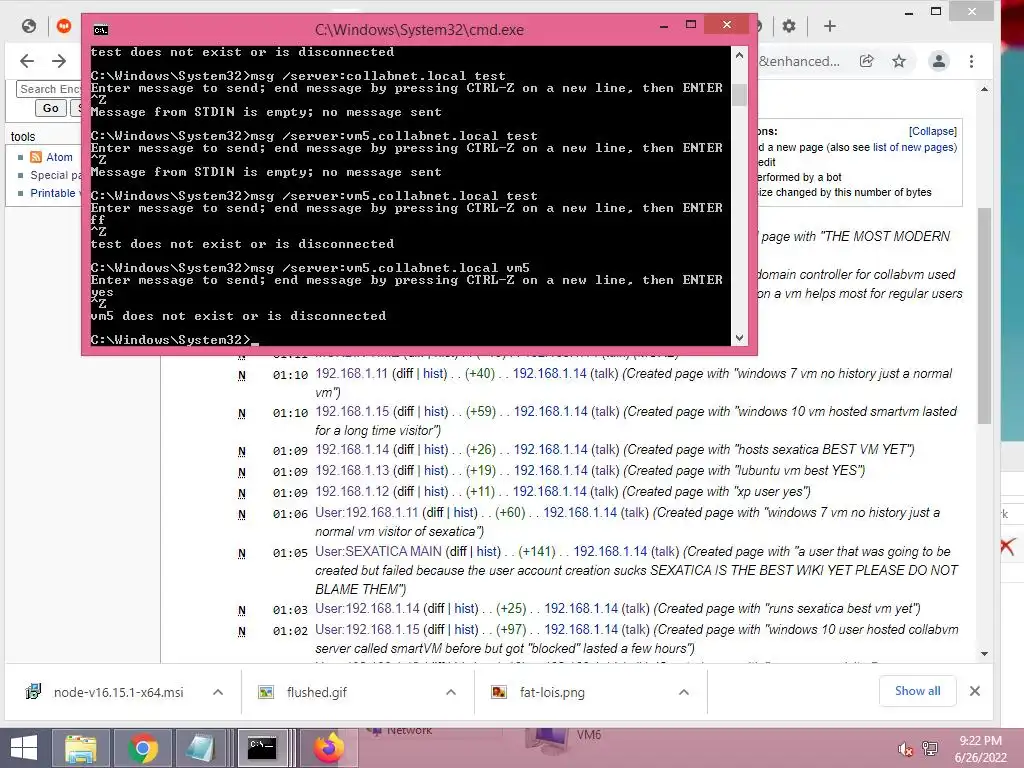The image size is (1024, 768).
Task: Open list of new pages link
Action: pyautogui.click(x=914, y=148)
